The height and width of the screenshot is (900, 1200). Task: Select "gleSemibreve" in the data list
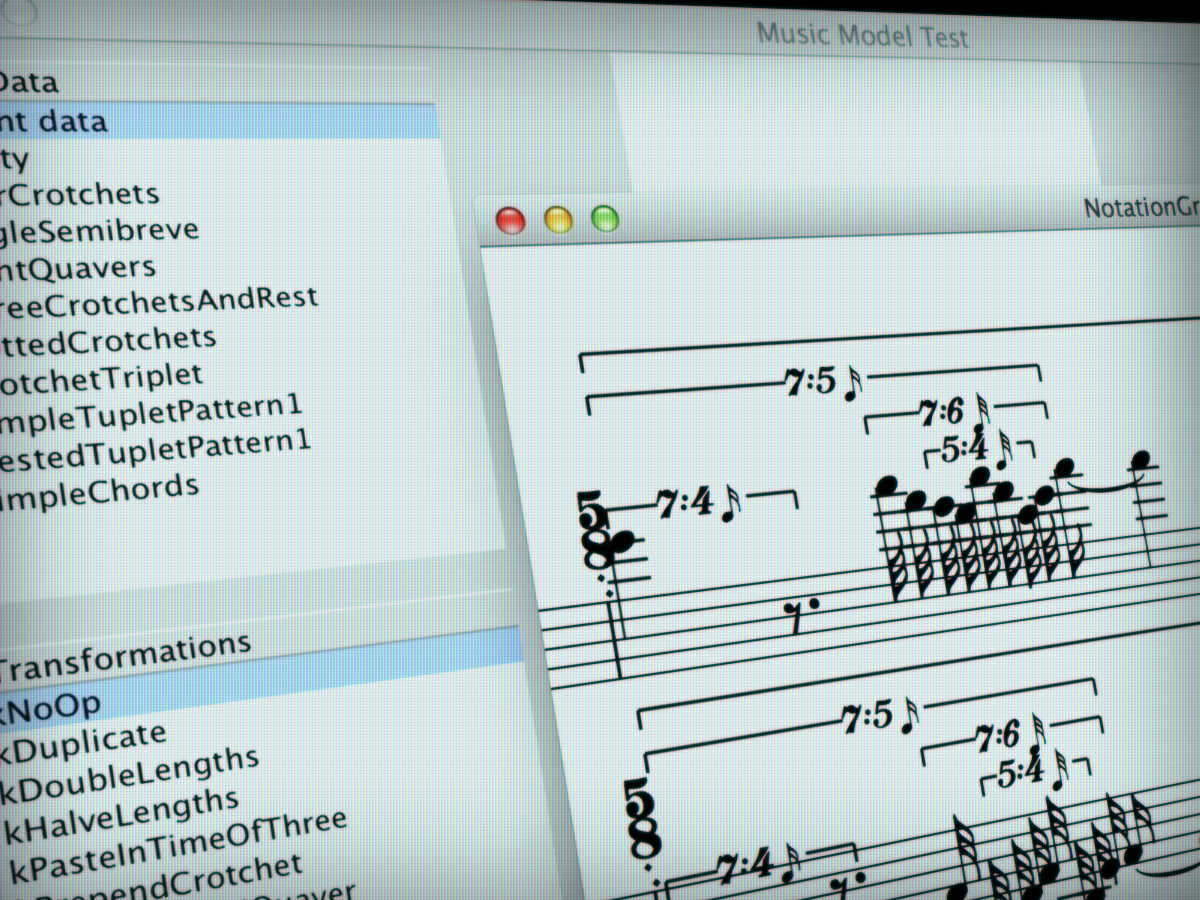(x=100, y=231)
